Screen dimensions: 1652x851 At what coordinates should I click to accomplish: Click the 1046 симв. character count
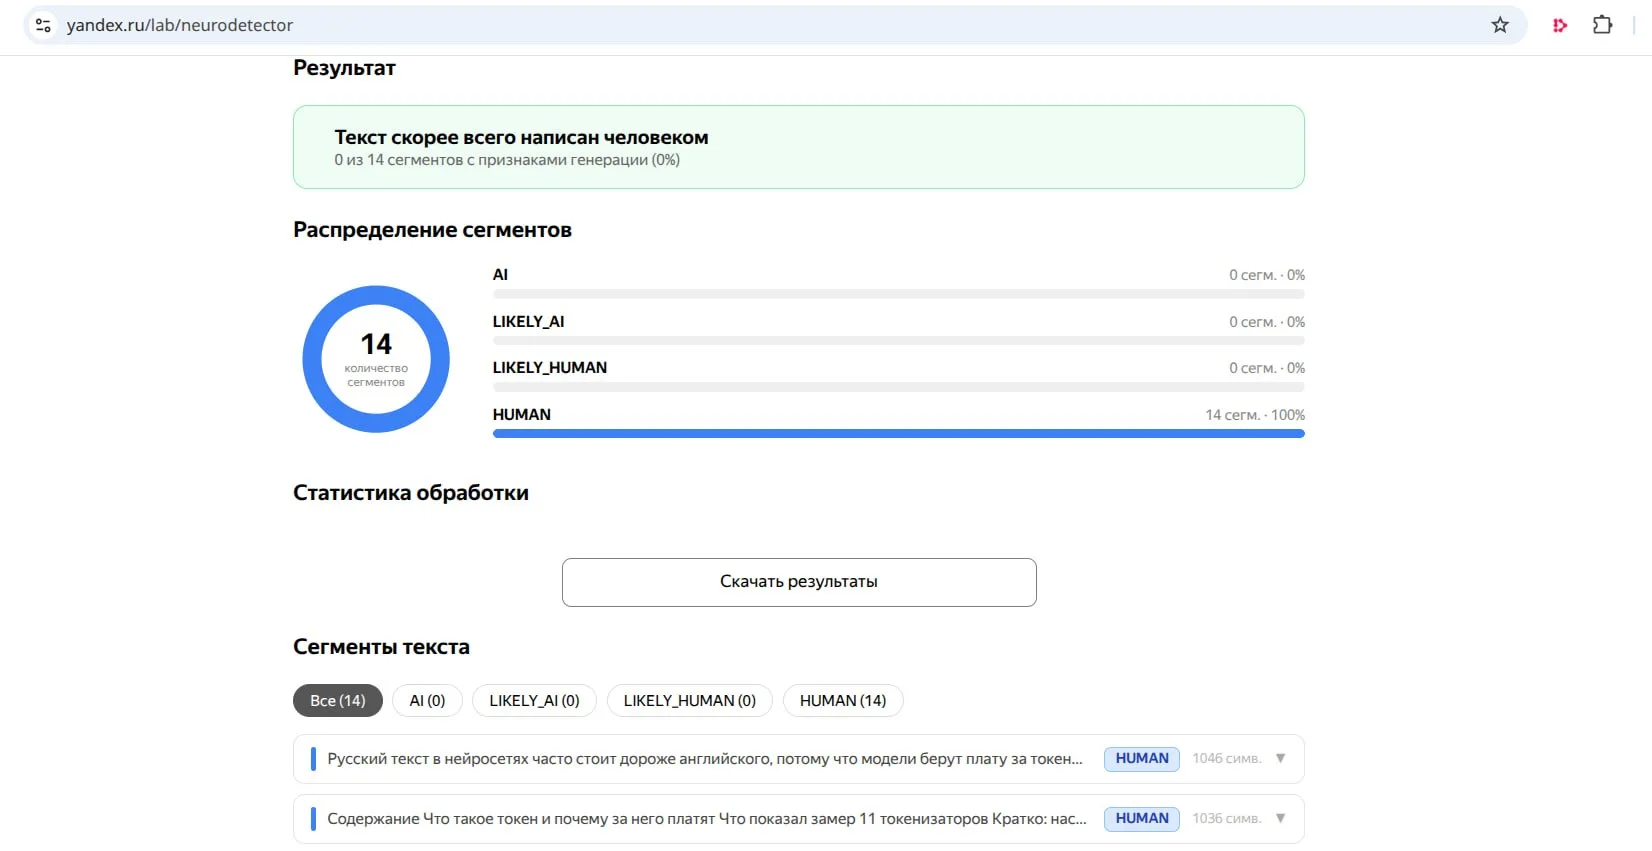[x=1226, y=759]
